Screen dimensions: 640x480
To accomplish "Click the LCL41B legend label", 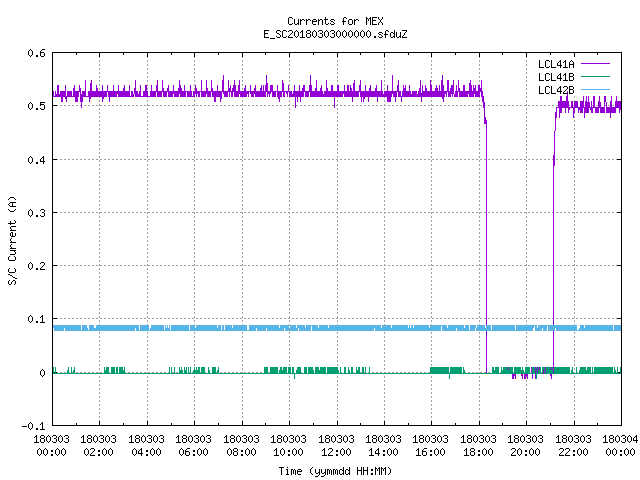I will [556, 77].
